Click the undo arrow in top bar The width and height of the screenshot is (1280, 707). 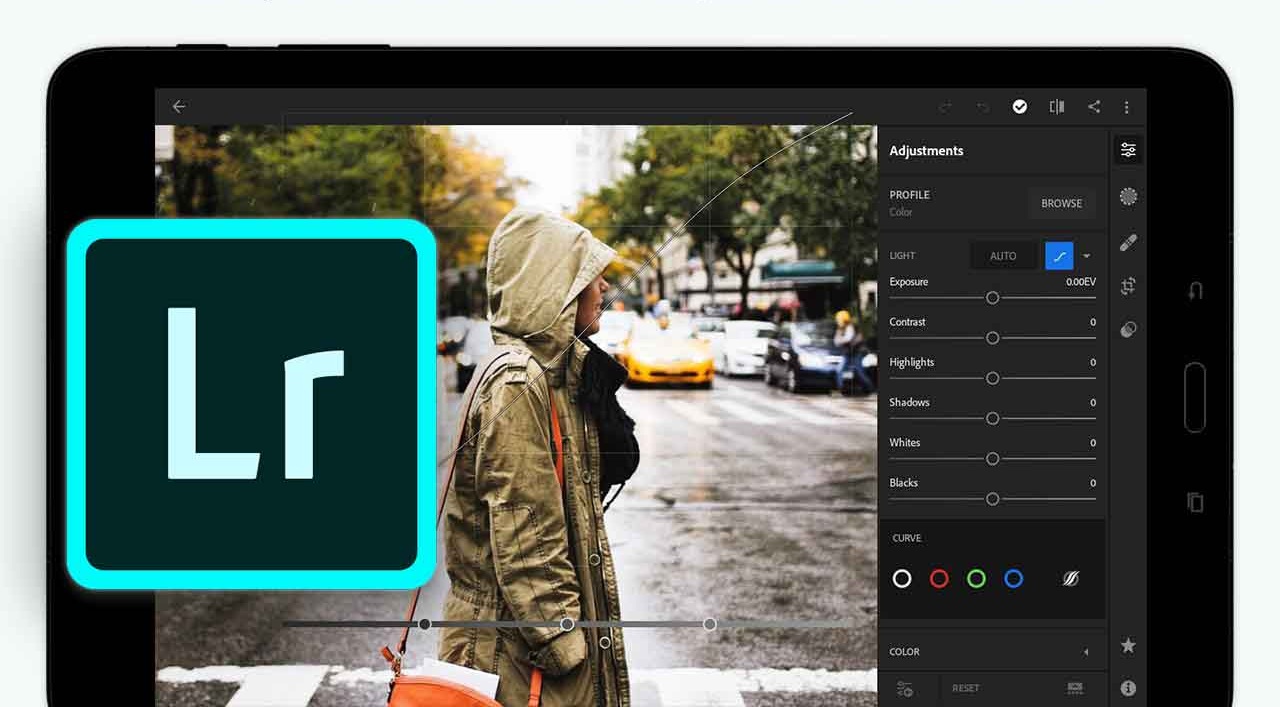click(983, 107)
